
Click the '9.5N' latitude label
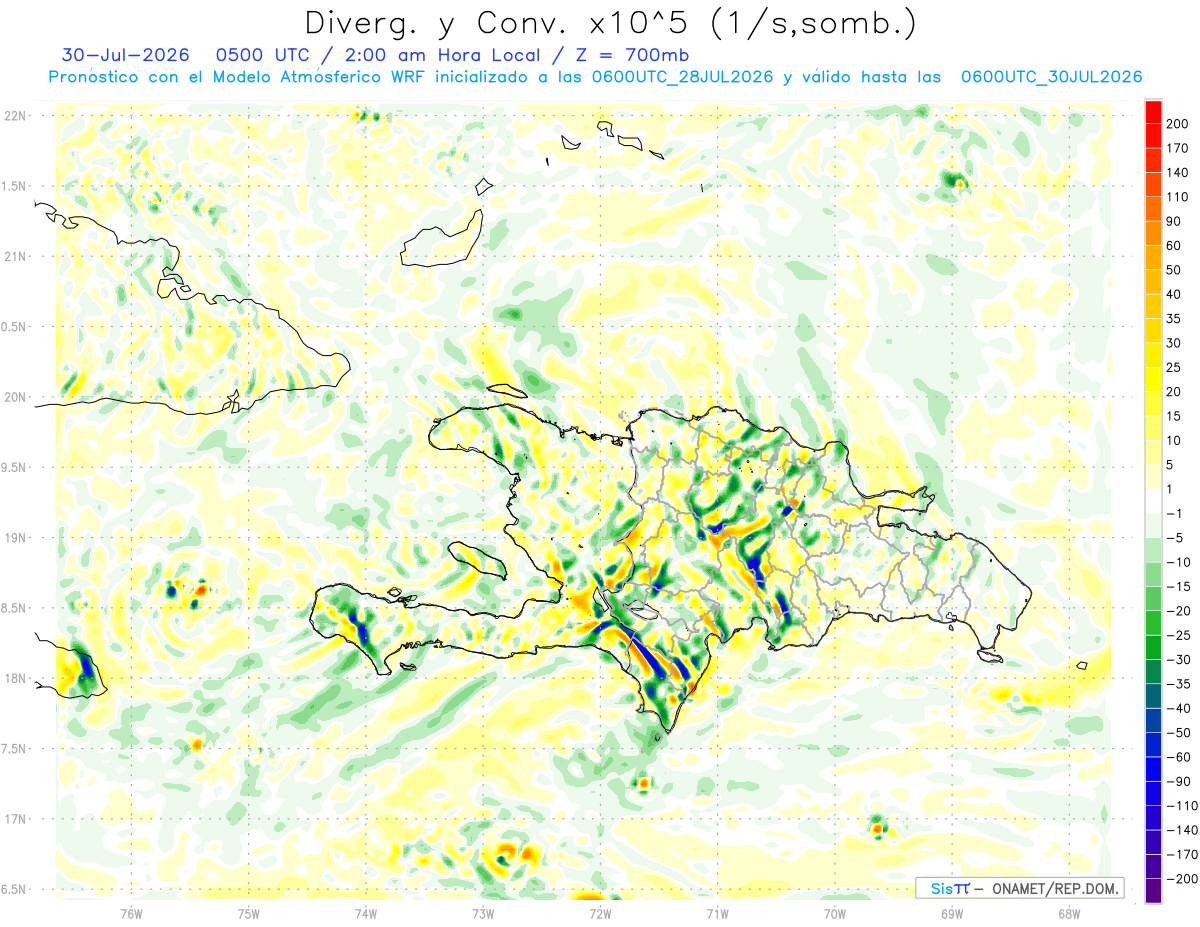click(x=14, y=468)
